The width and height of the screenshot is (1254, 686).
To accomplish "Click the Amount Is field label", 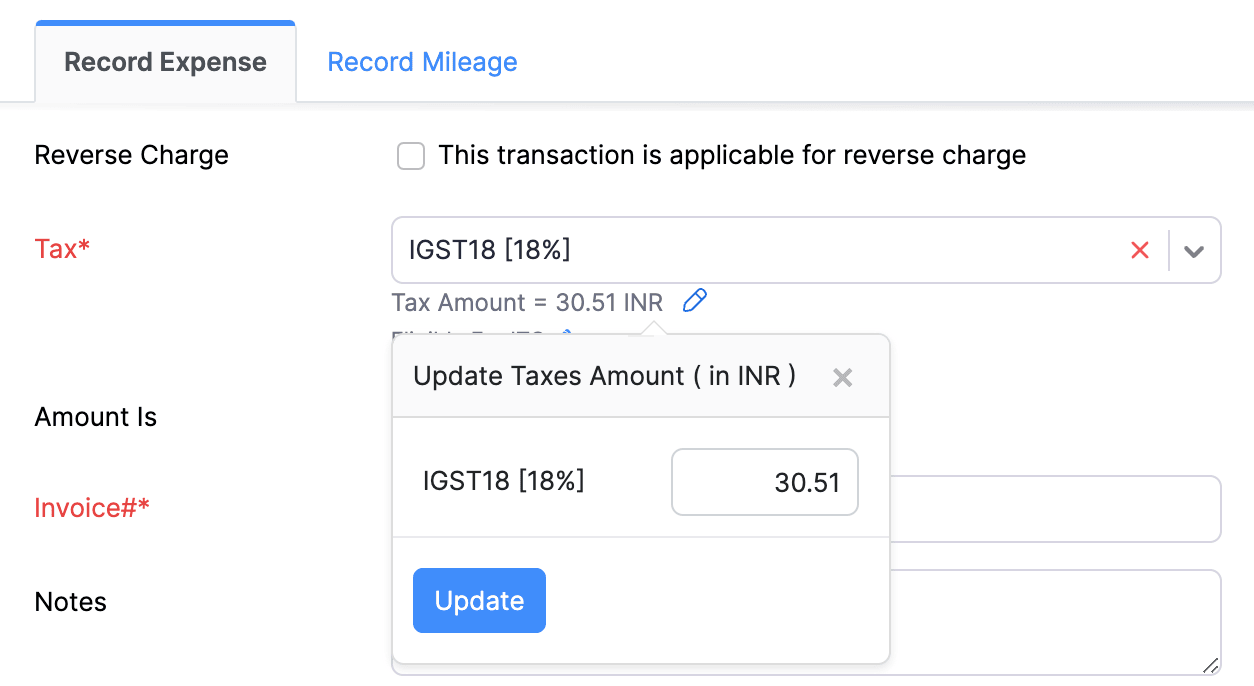I will [x=95, y=417].
